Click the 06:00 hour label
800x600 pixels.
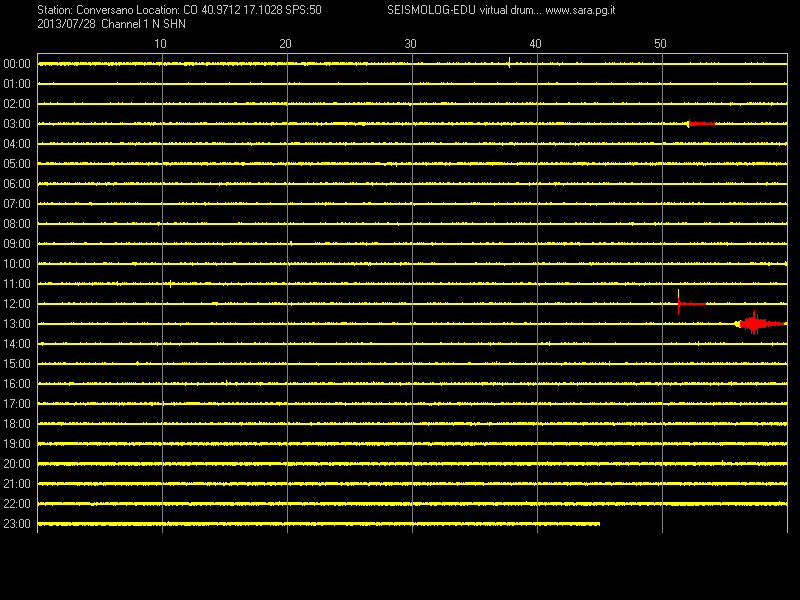click(x=17, y=184)
